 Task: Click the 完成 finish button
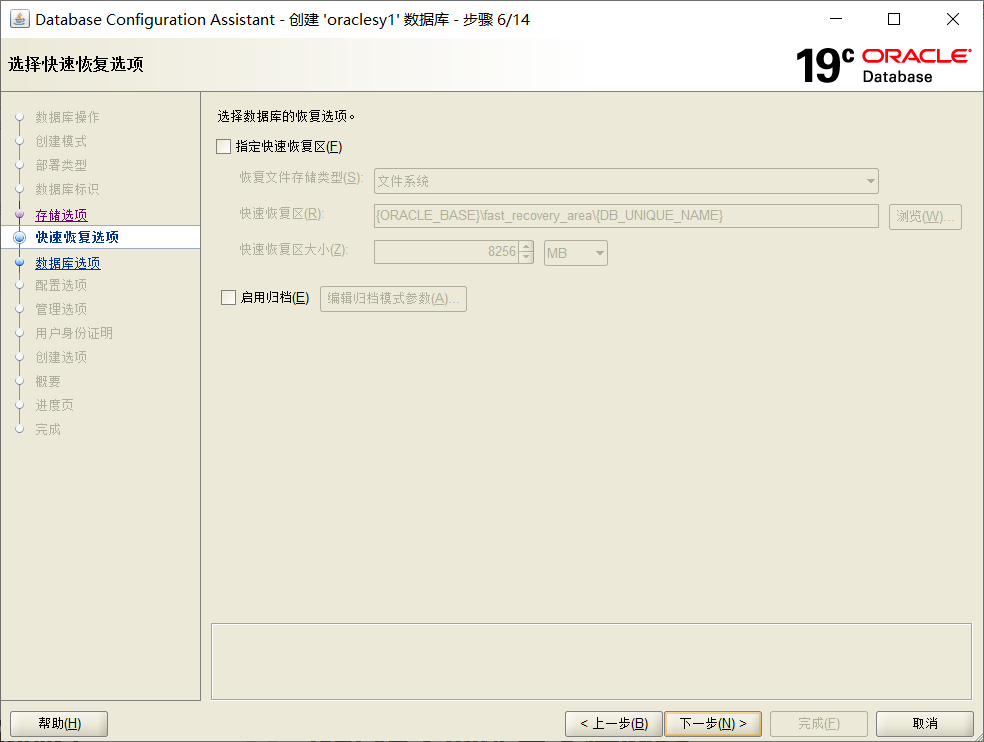click(x=819, y=724)
